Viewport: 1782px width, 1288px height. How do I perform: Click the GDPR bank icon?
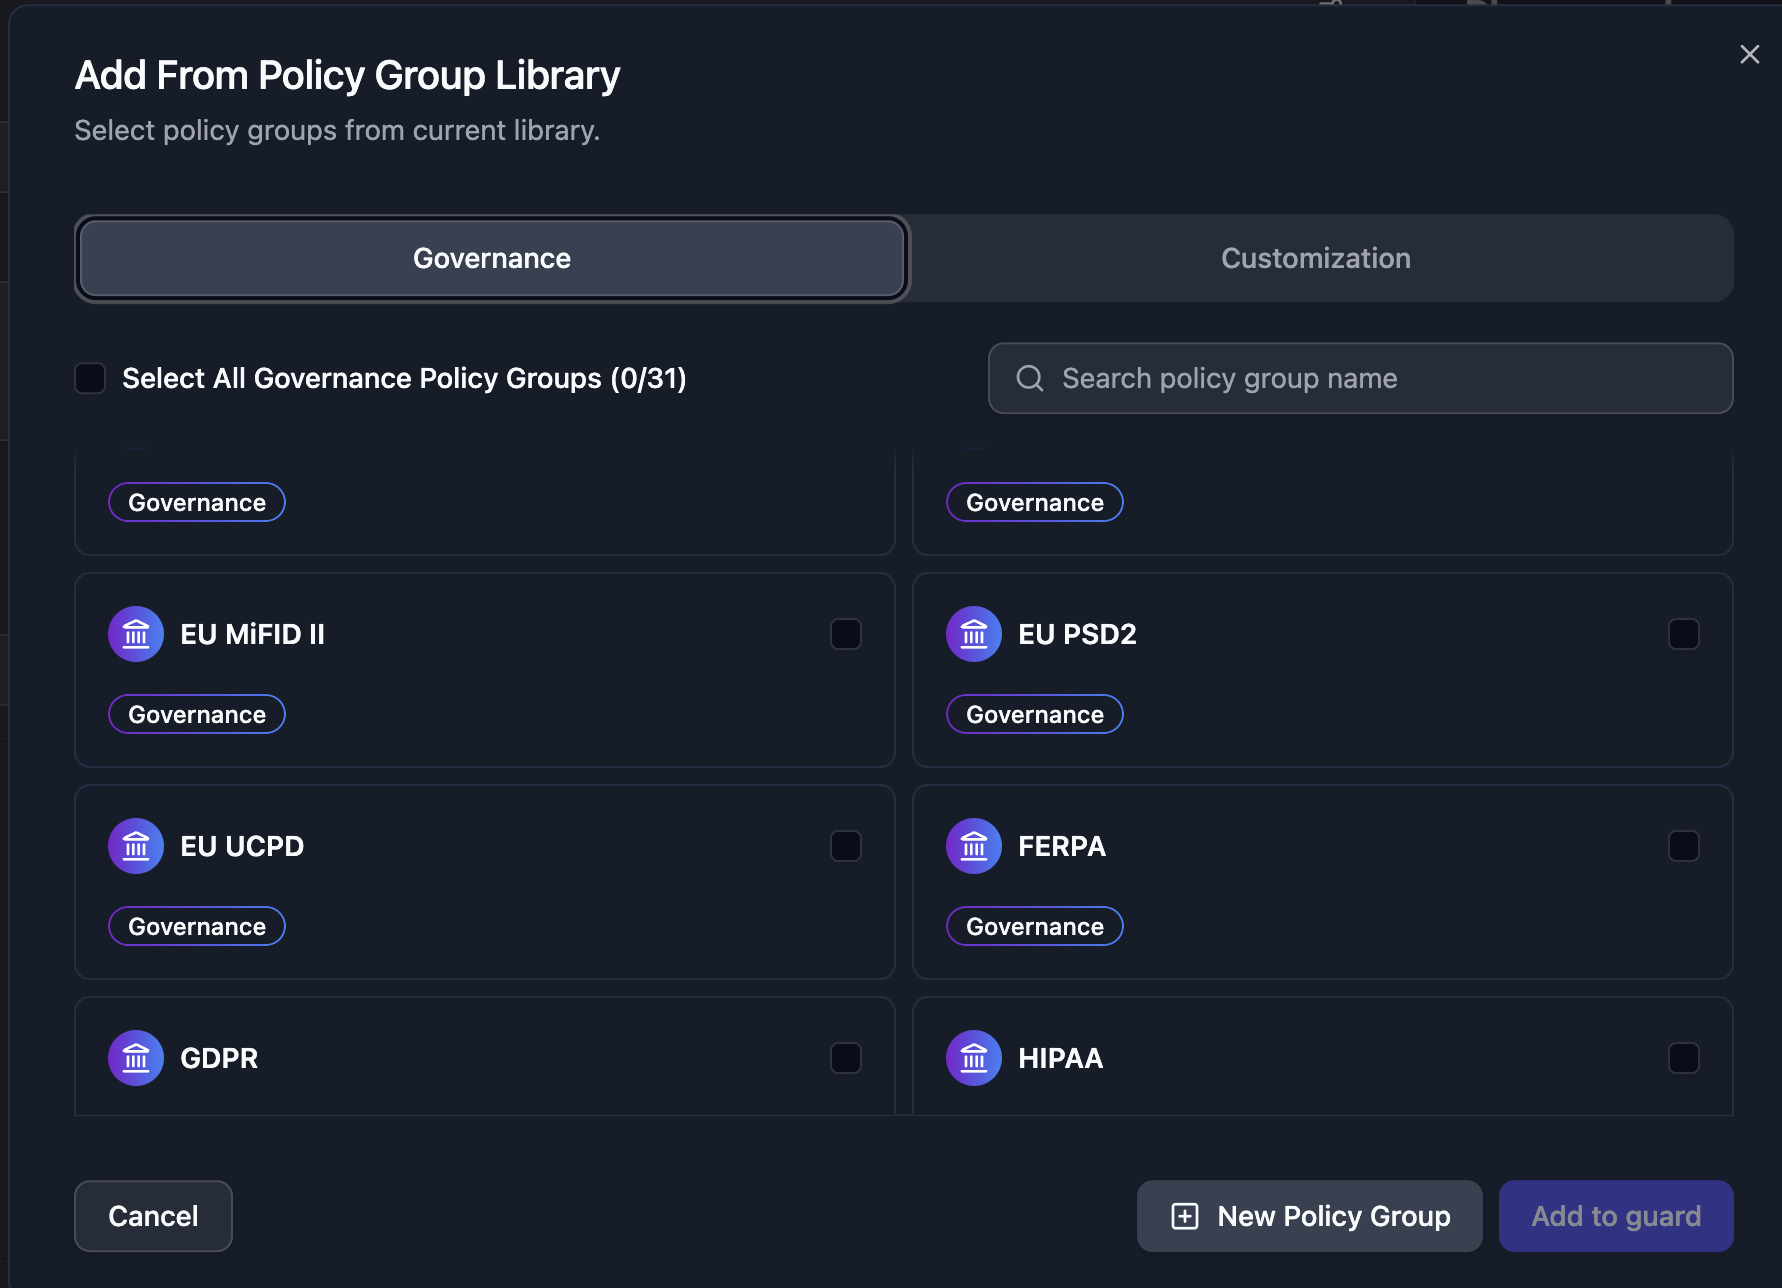136,1058
